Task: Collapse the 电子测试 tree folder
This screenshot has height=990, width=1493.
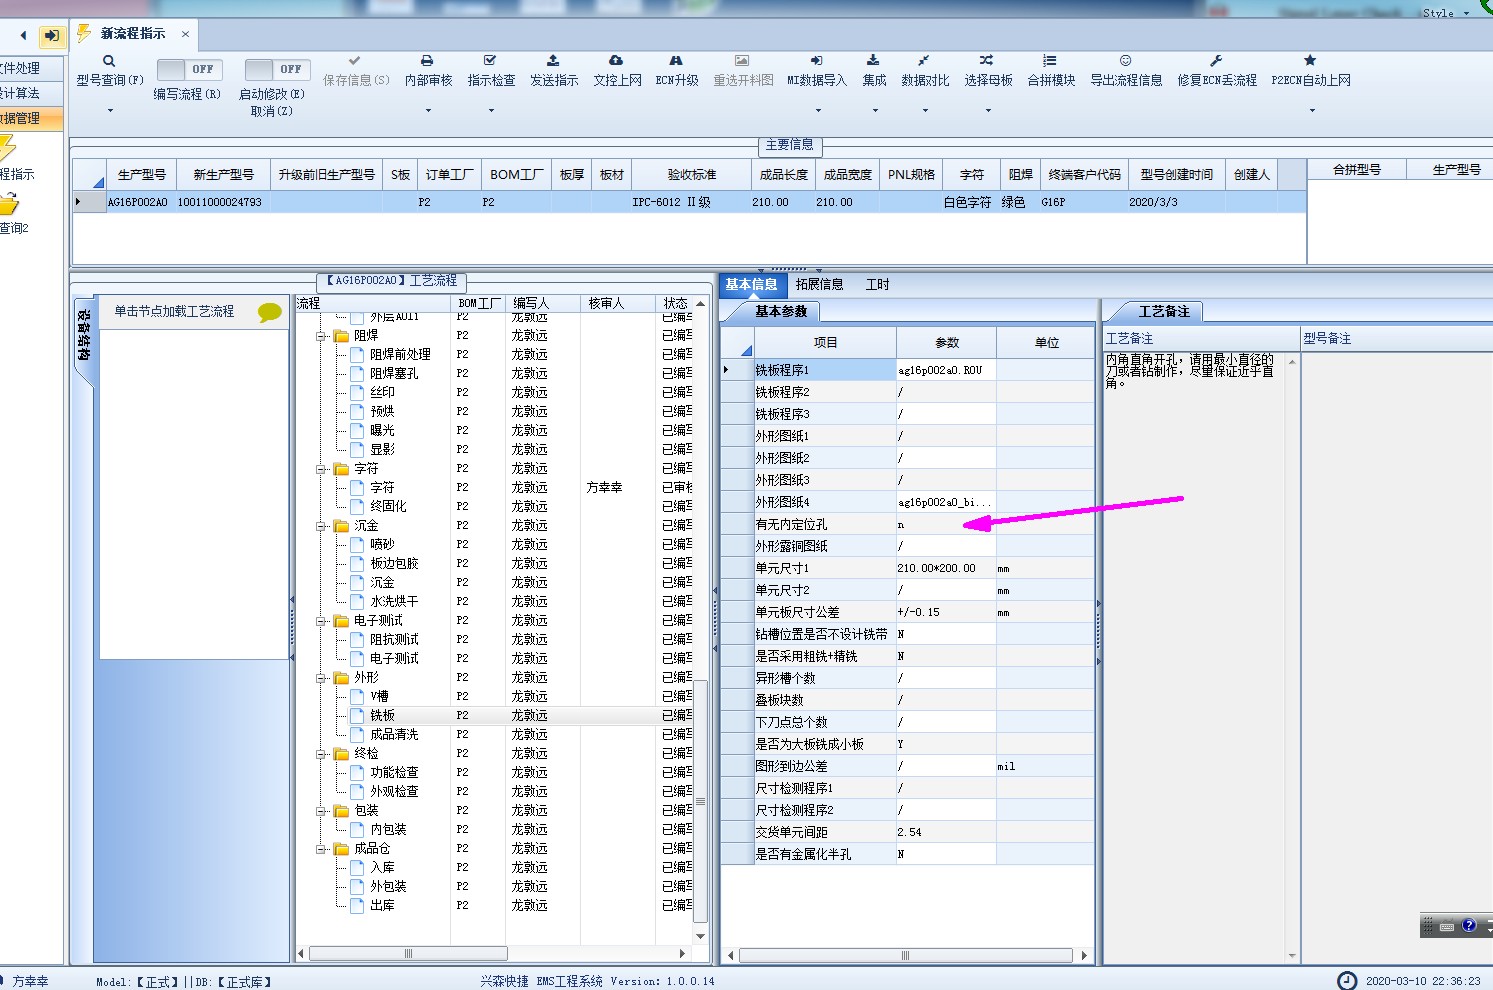Action: pos(322,621)
